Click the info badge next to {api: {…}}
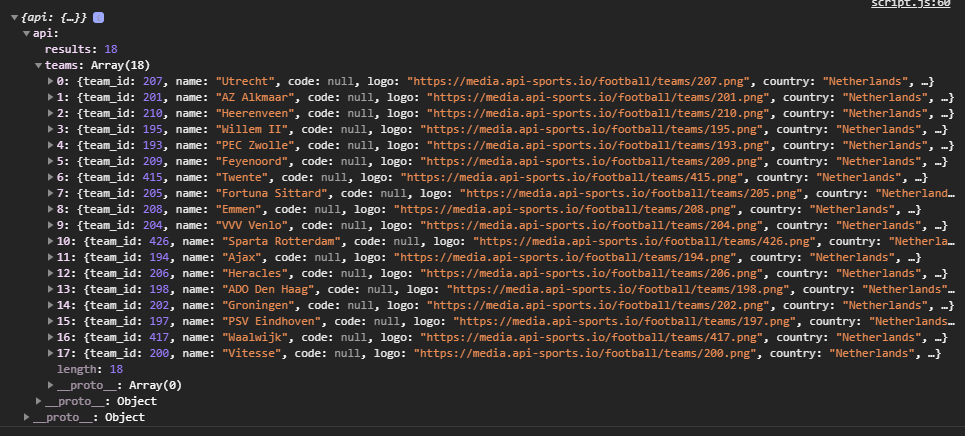965x436 pixels. tap(98, 18)
